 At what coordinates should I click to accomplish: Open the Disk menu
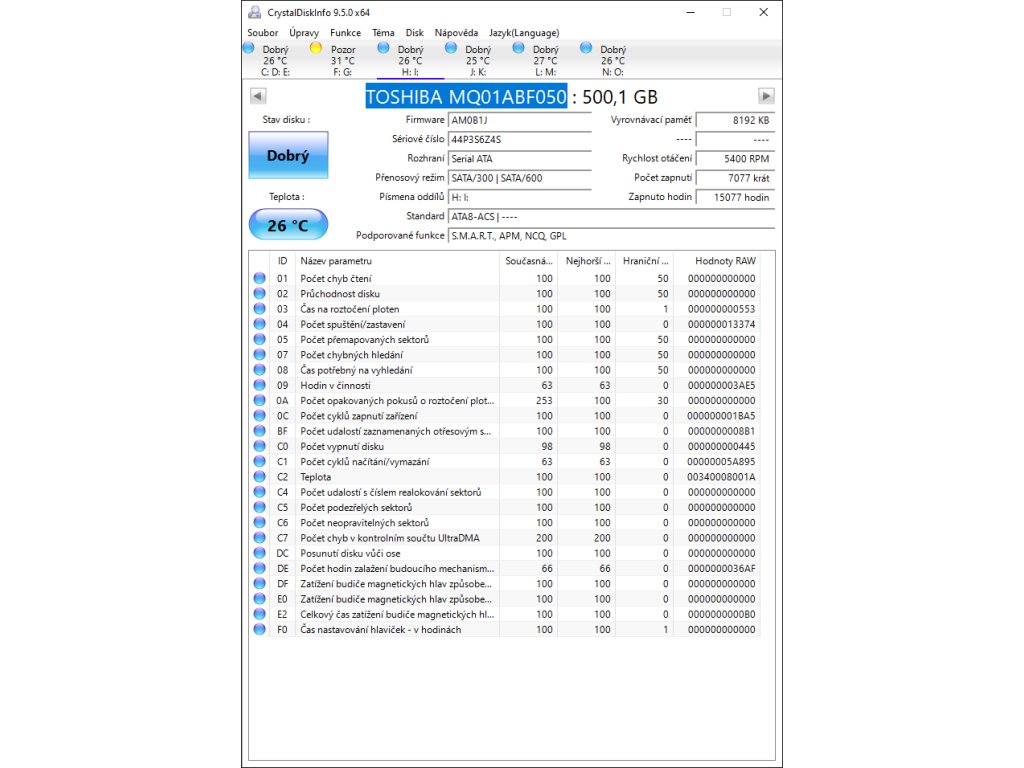pyautogui.click(x=415, y=33)
